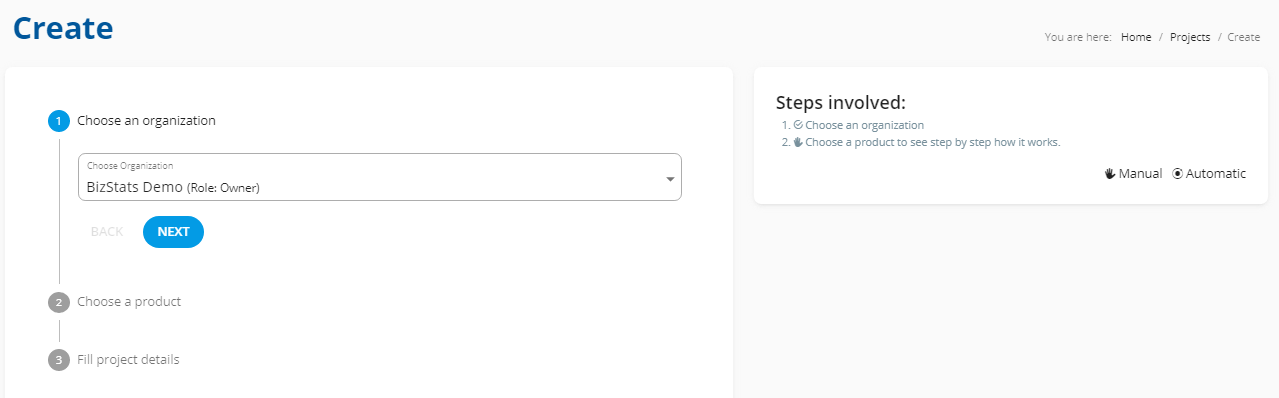Screen dimensions: 1279x398
Task: Click the step 2 circle icon
Action: click(59, 302)
